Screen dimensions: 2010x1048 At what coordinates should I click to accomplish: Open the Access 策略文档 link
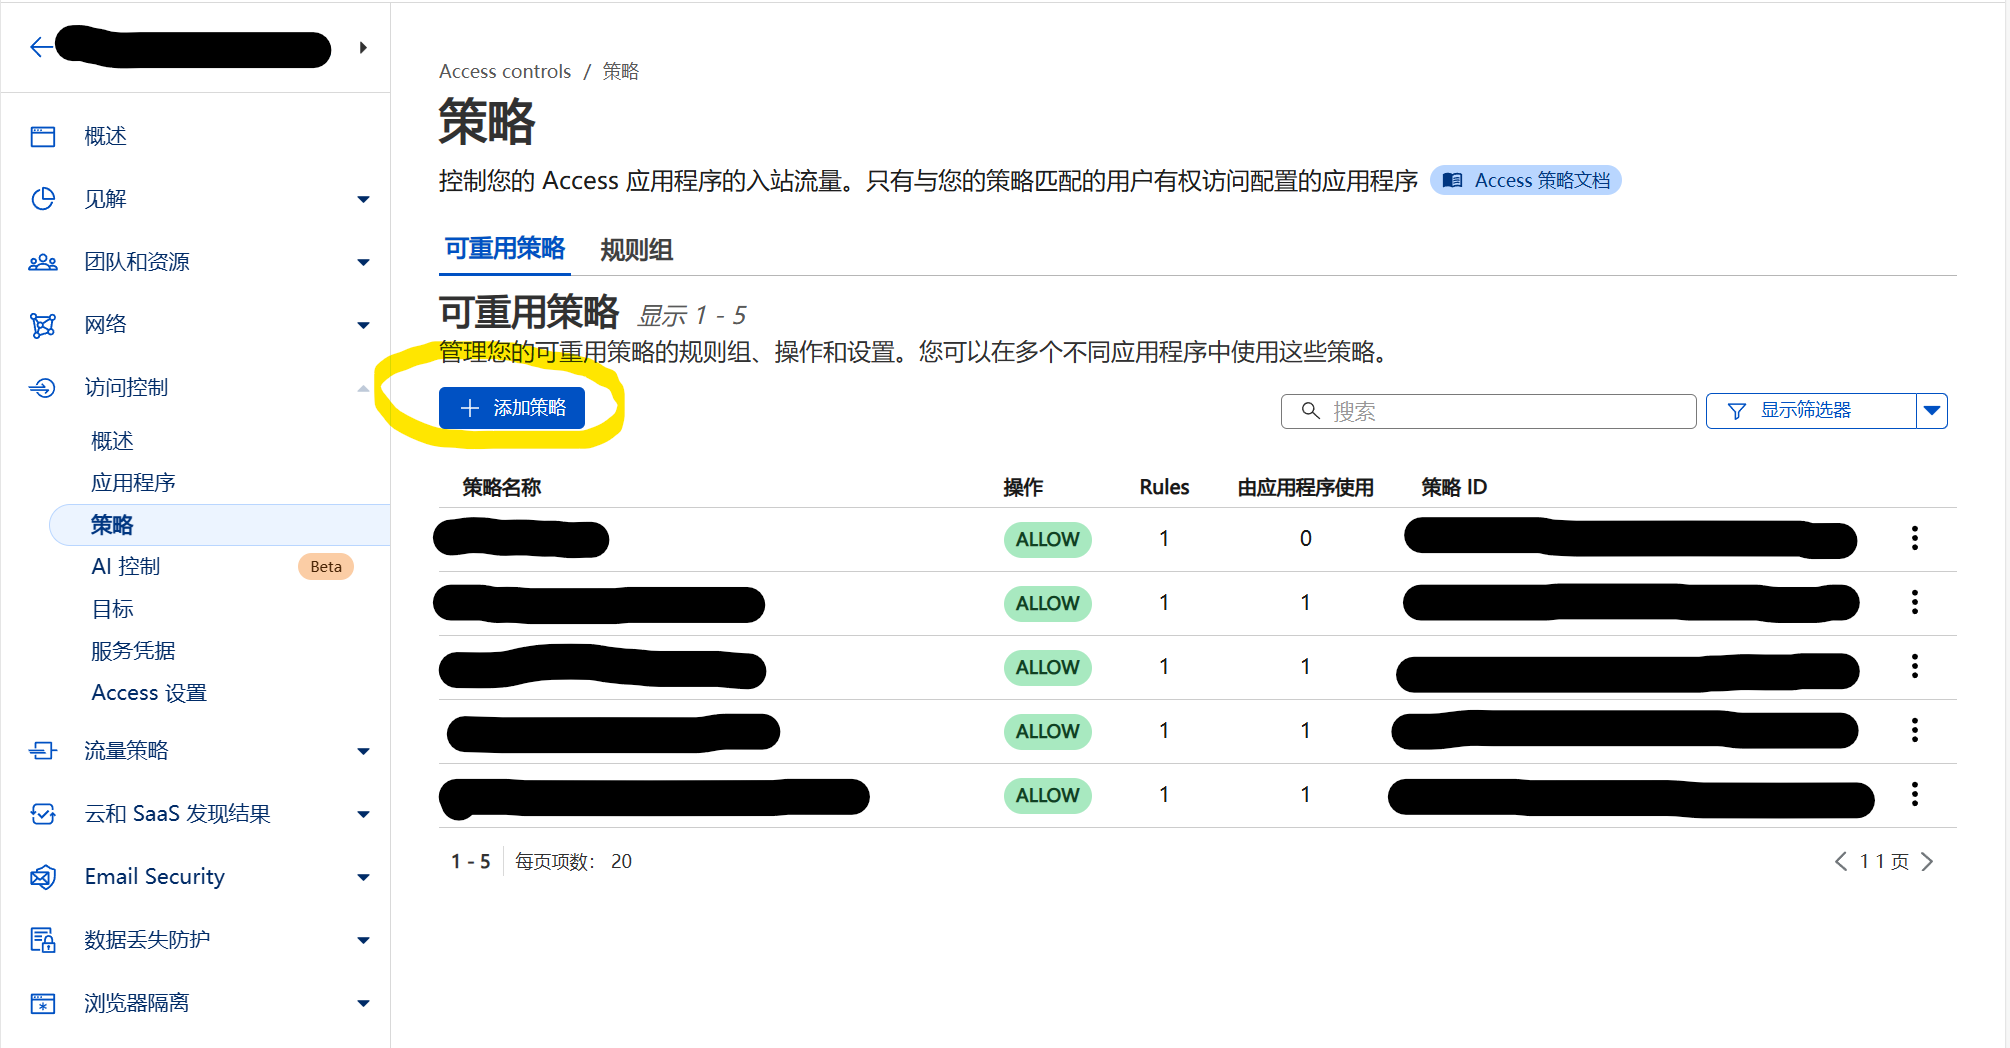[1526, 181]
